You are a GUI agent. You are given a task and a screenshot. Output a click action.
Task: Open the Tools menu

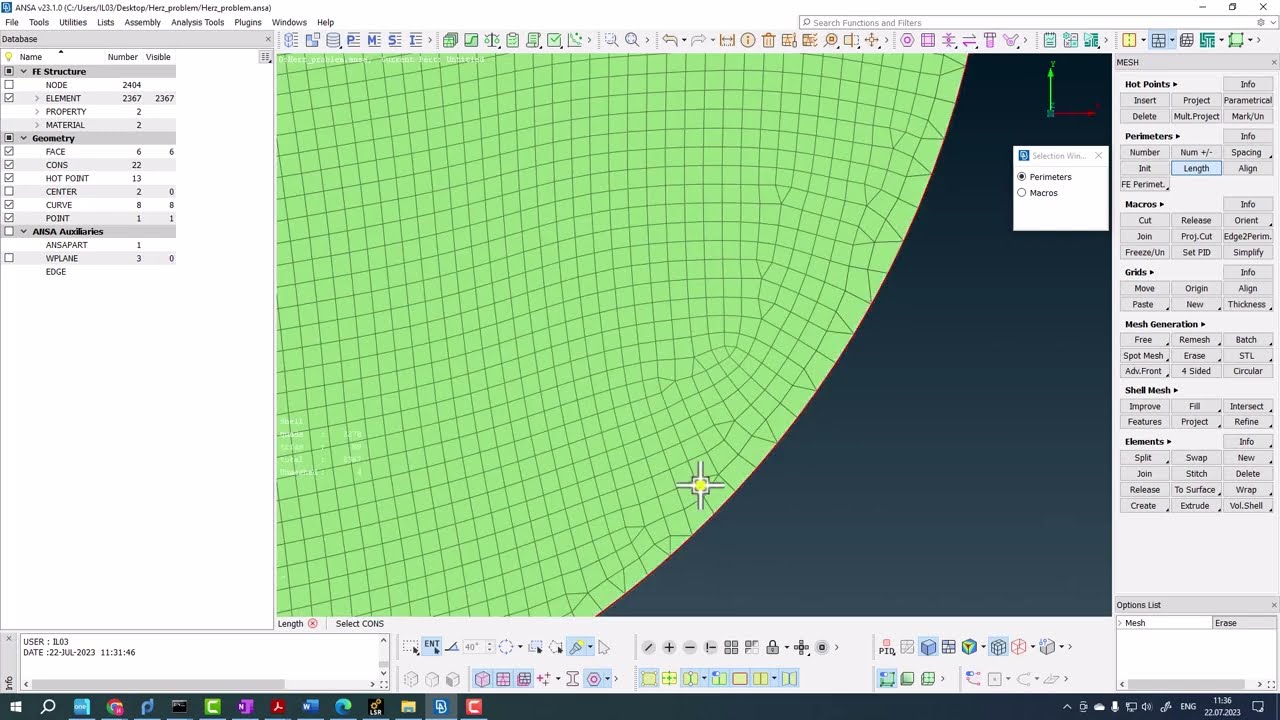tap(39, 22)
